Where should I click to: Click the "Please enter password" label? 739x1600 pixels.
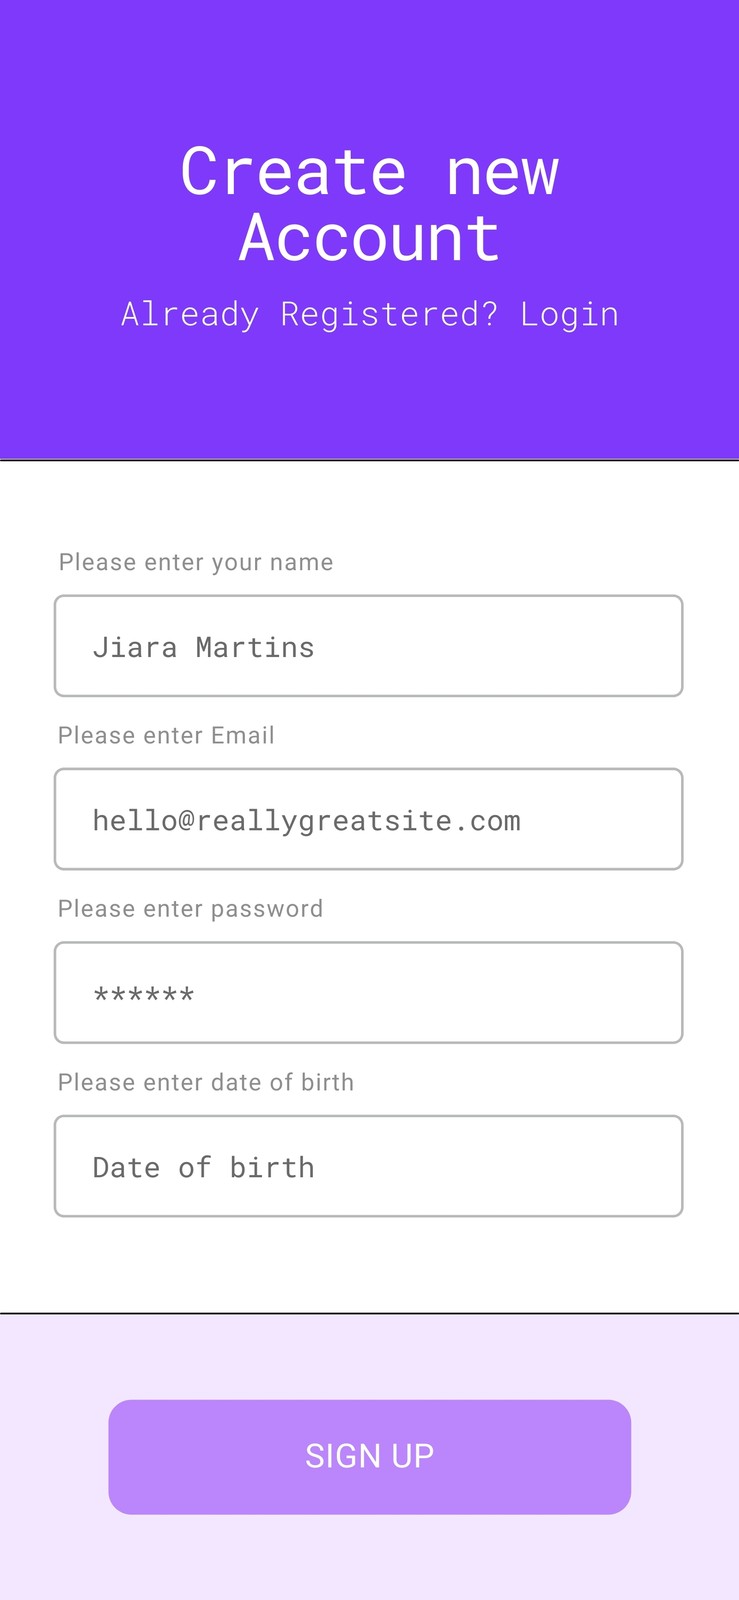[x=190, y=908]
